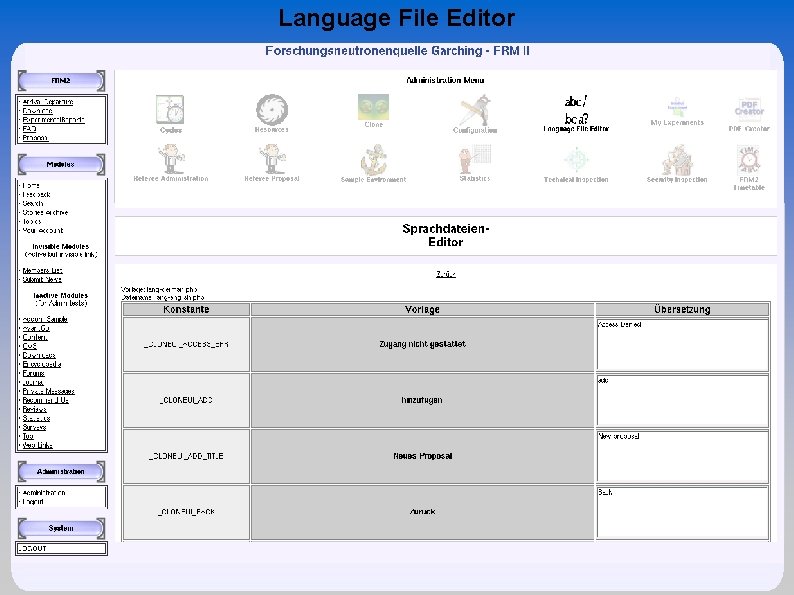Open the Administration link in sidebar

tap(44, 493)
